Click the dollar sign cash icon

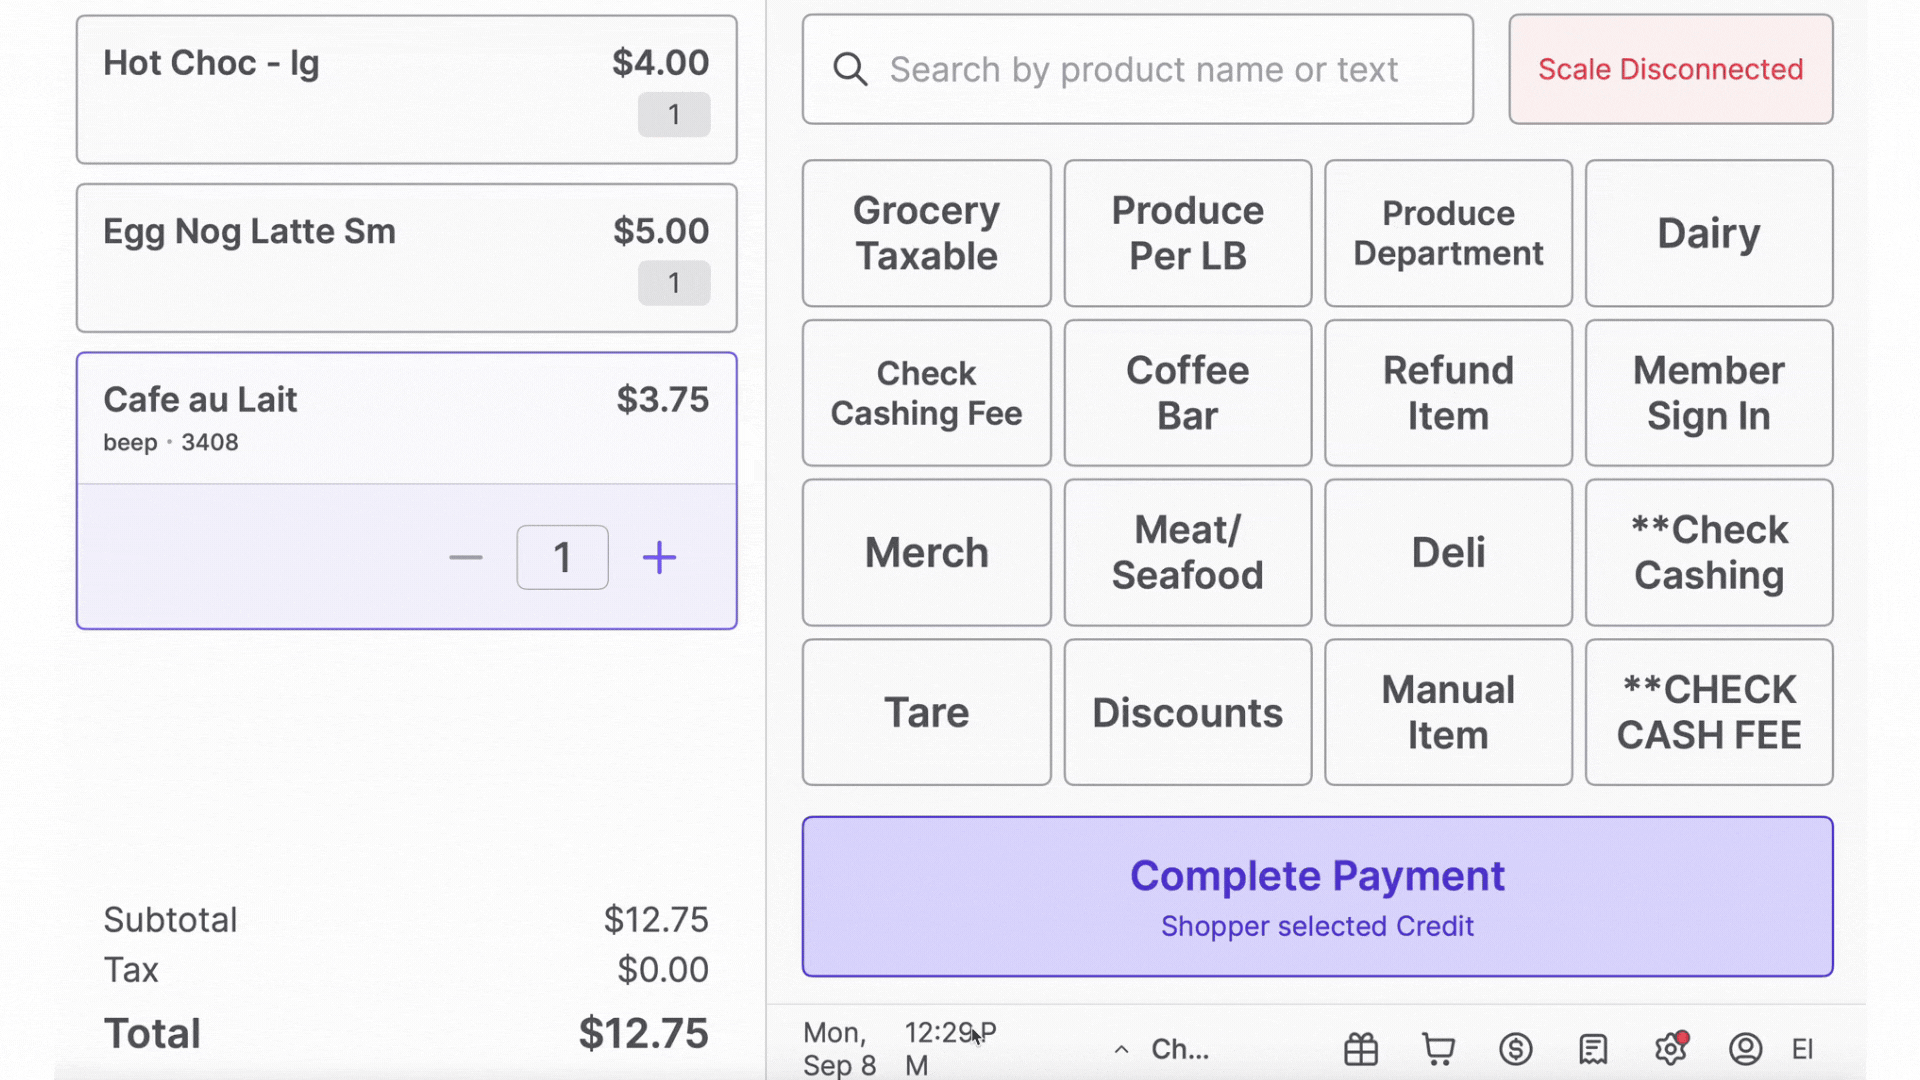(x=1516, y=1049)
